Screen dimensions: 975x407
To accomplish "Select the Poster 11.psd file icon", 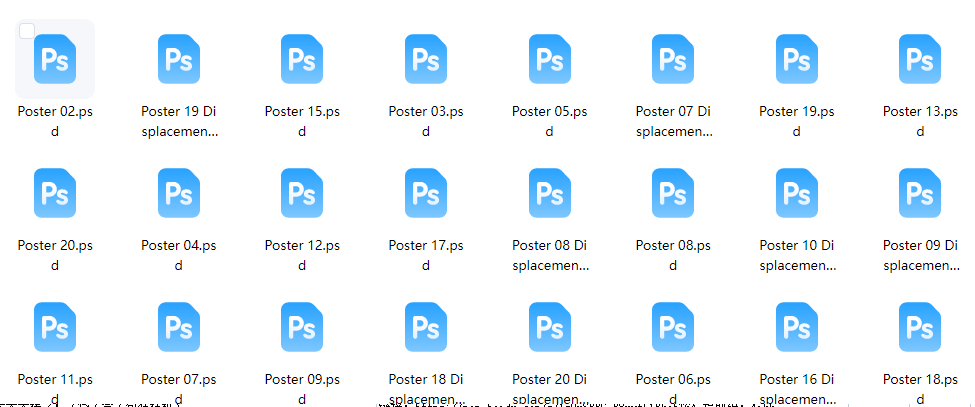I will click(55, 327).
